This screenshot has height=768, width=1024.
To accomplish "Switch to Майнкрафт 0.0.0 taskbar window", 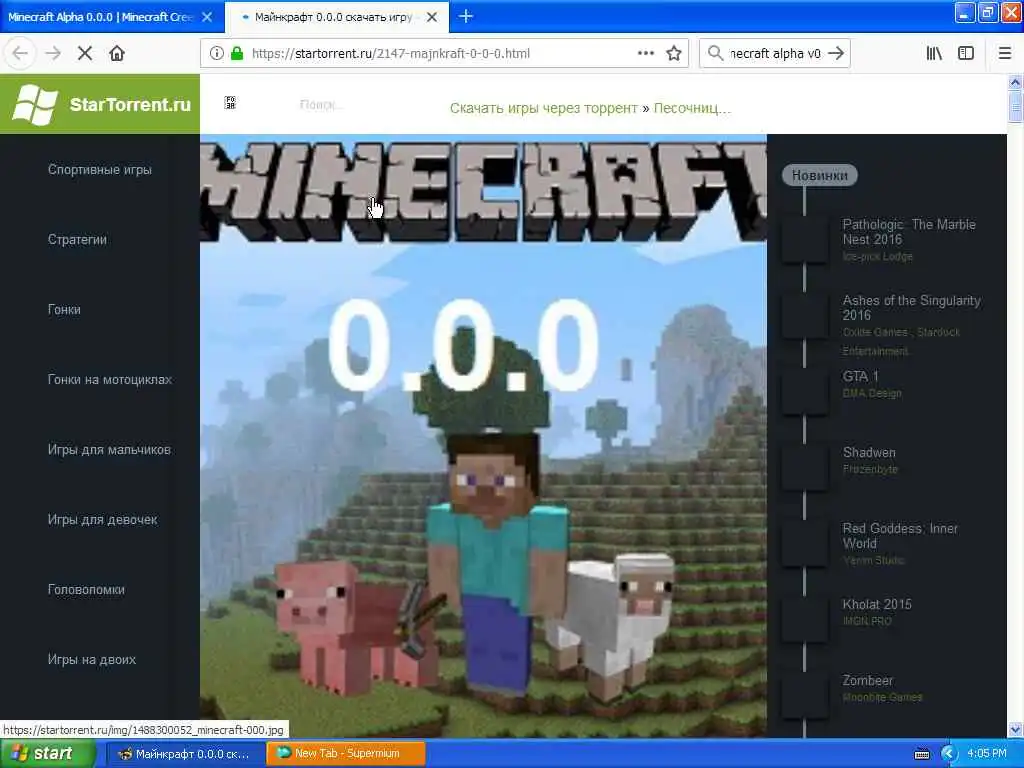I will [184, 754].
